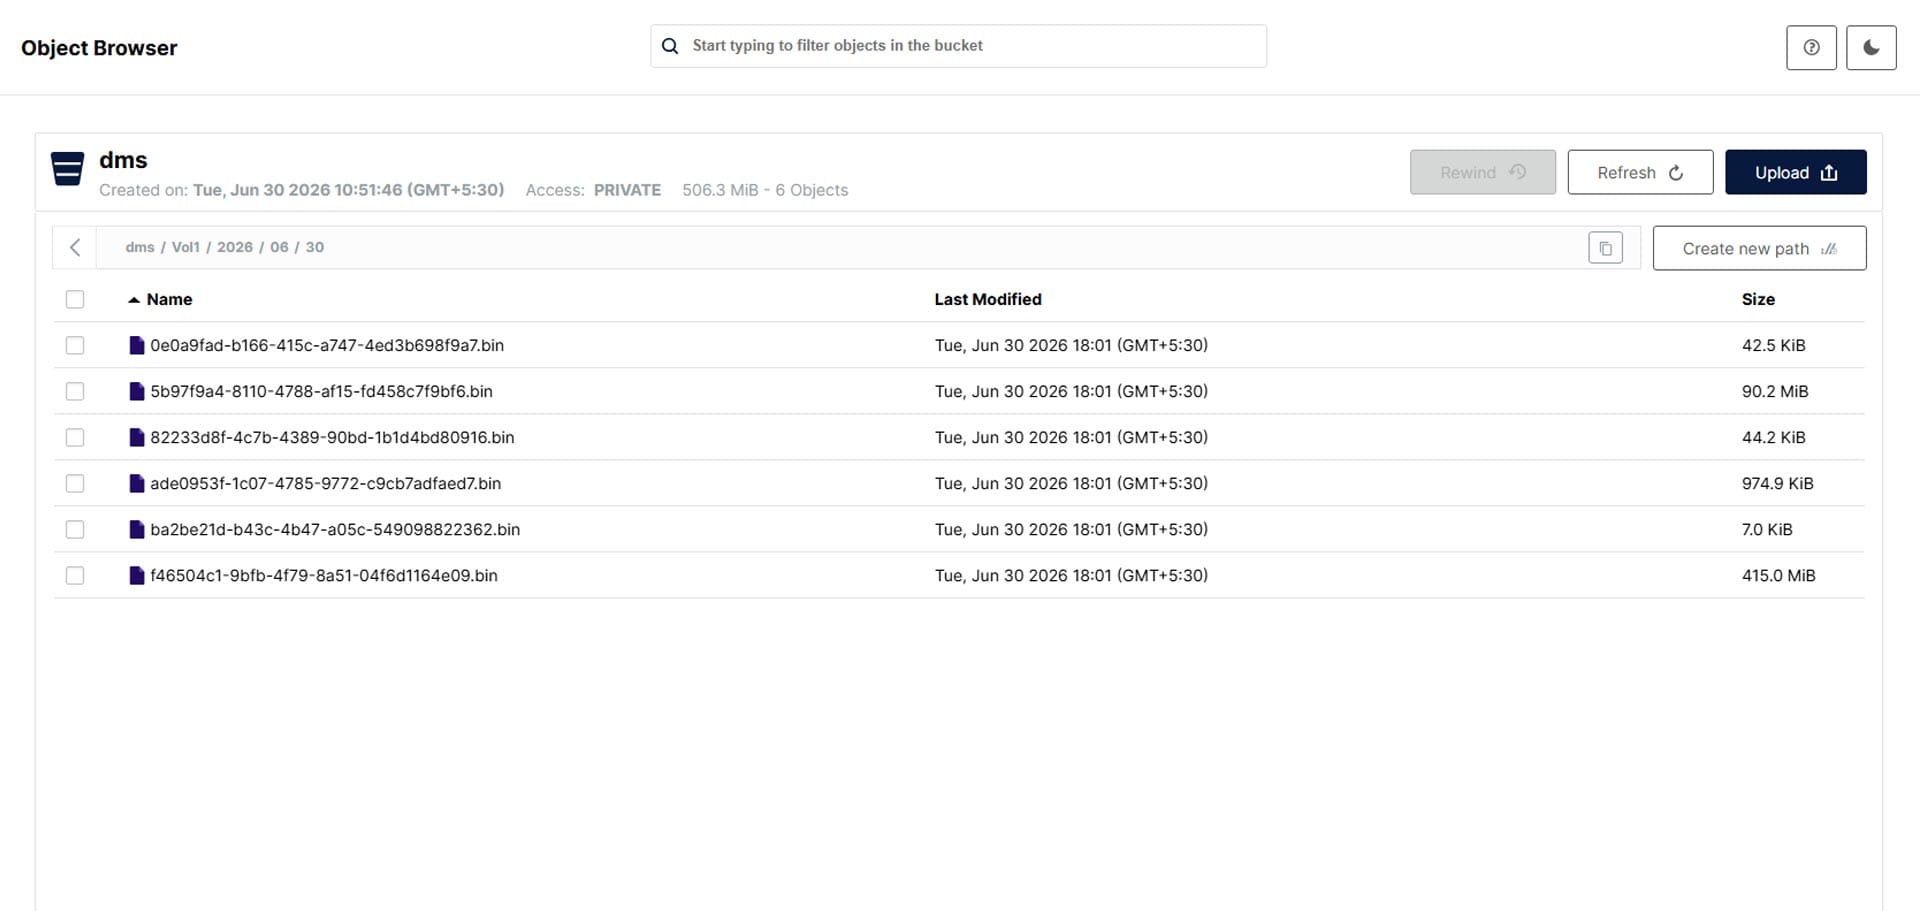Click the 90.2 MiB size value
Image resolution: width=1920 pixels, height=911 pixels.
click(1775, 391)
